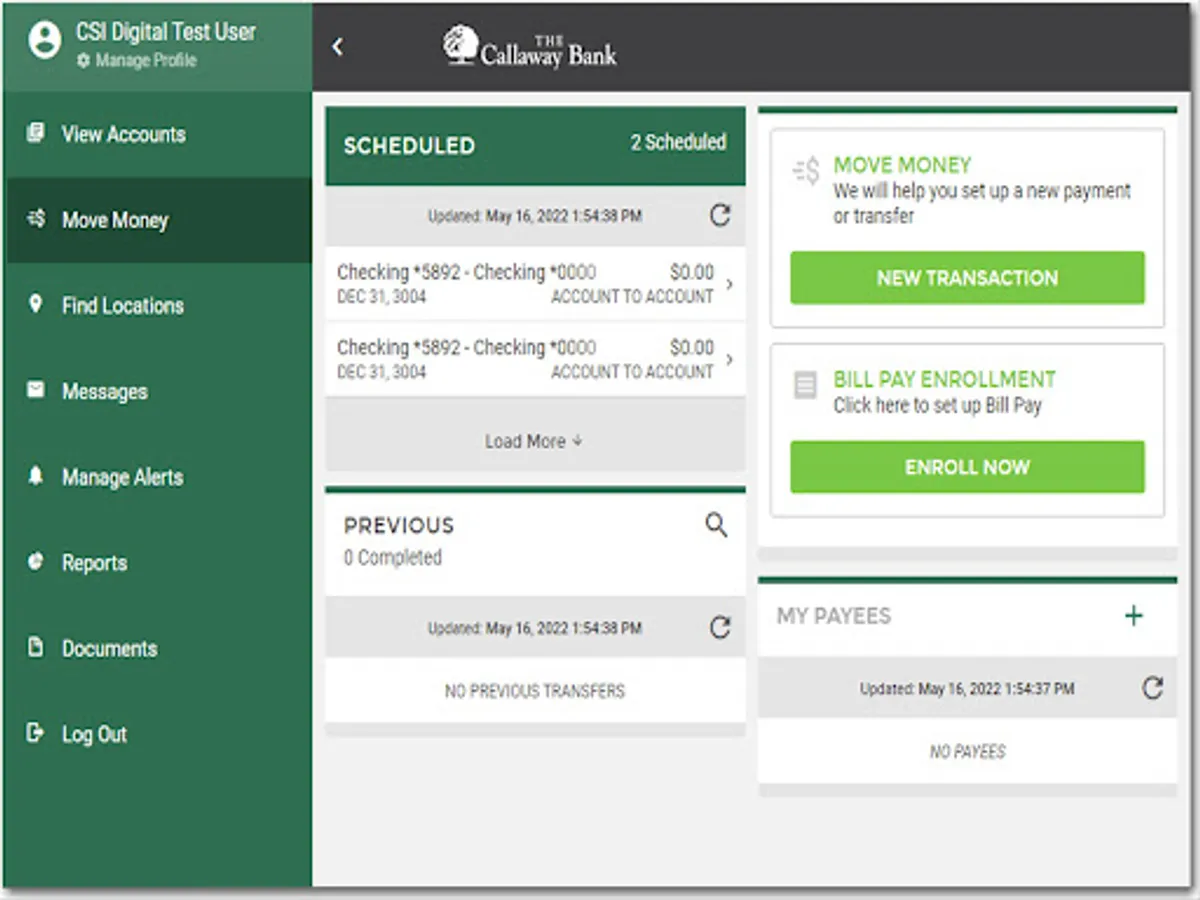Open Documents in the sidebar

click(157, 649)
